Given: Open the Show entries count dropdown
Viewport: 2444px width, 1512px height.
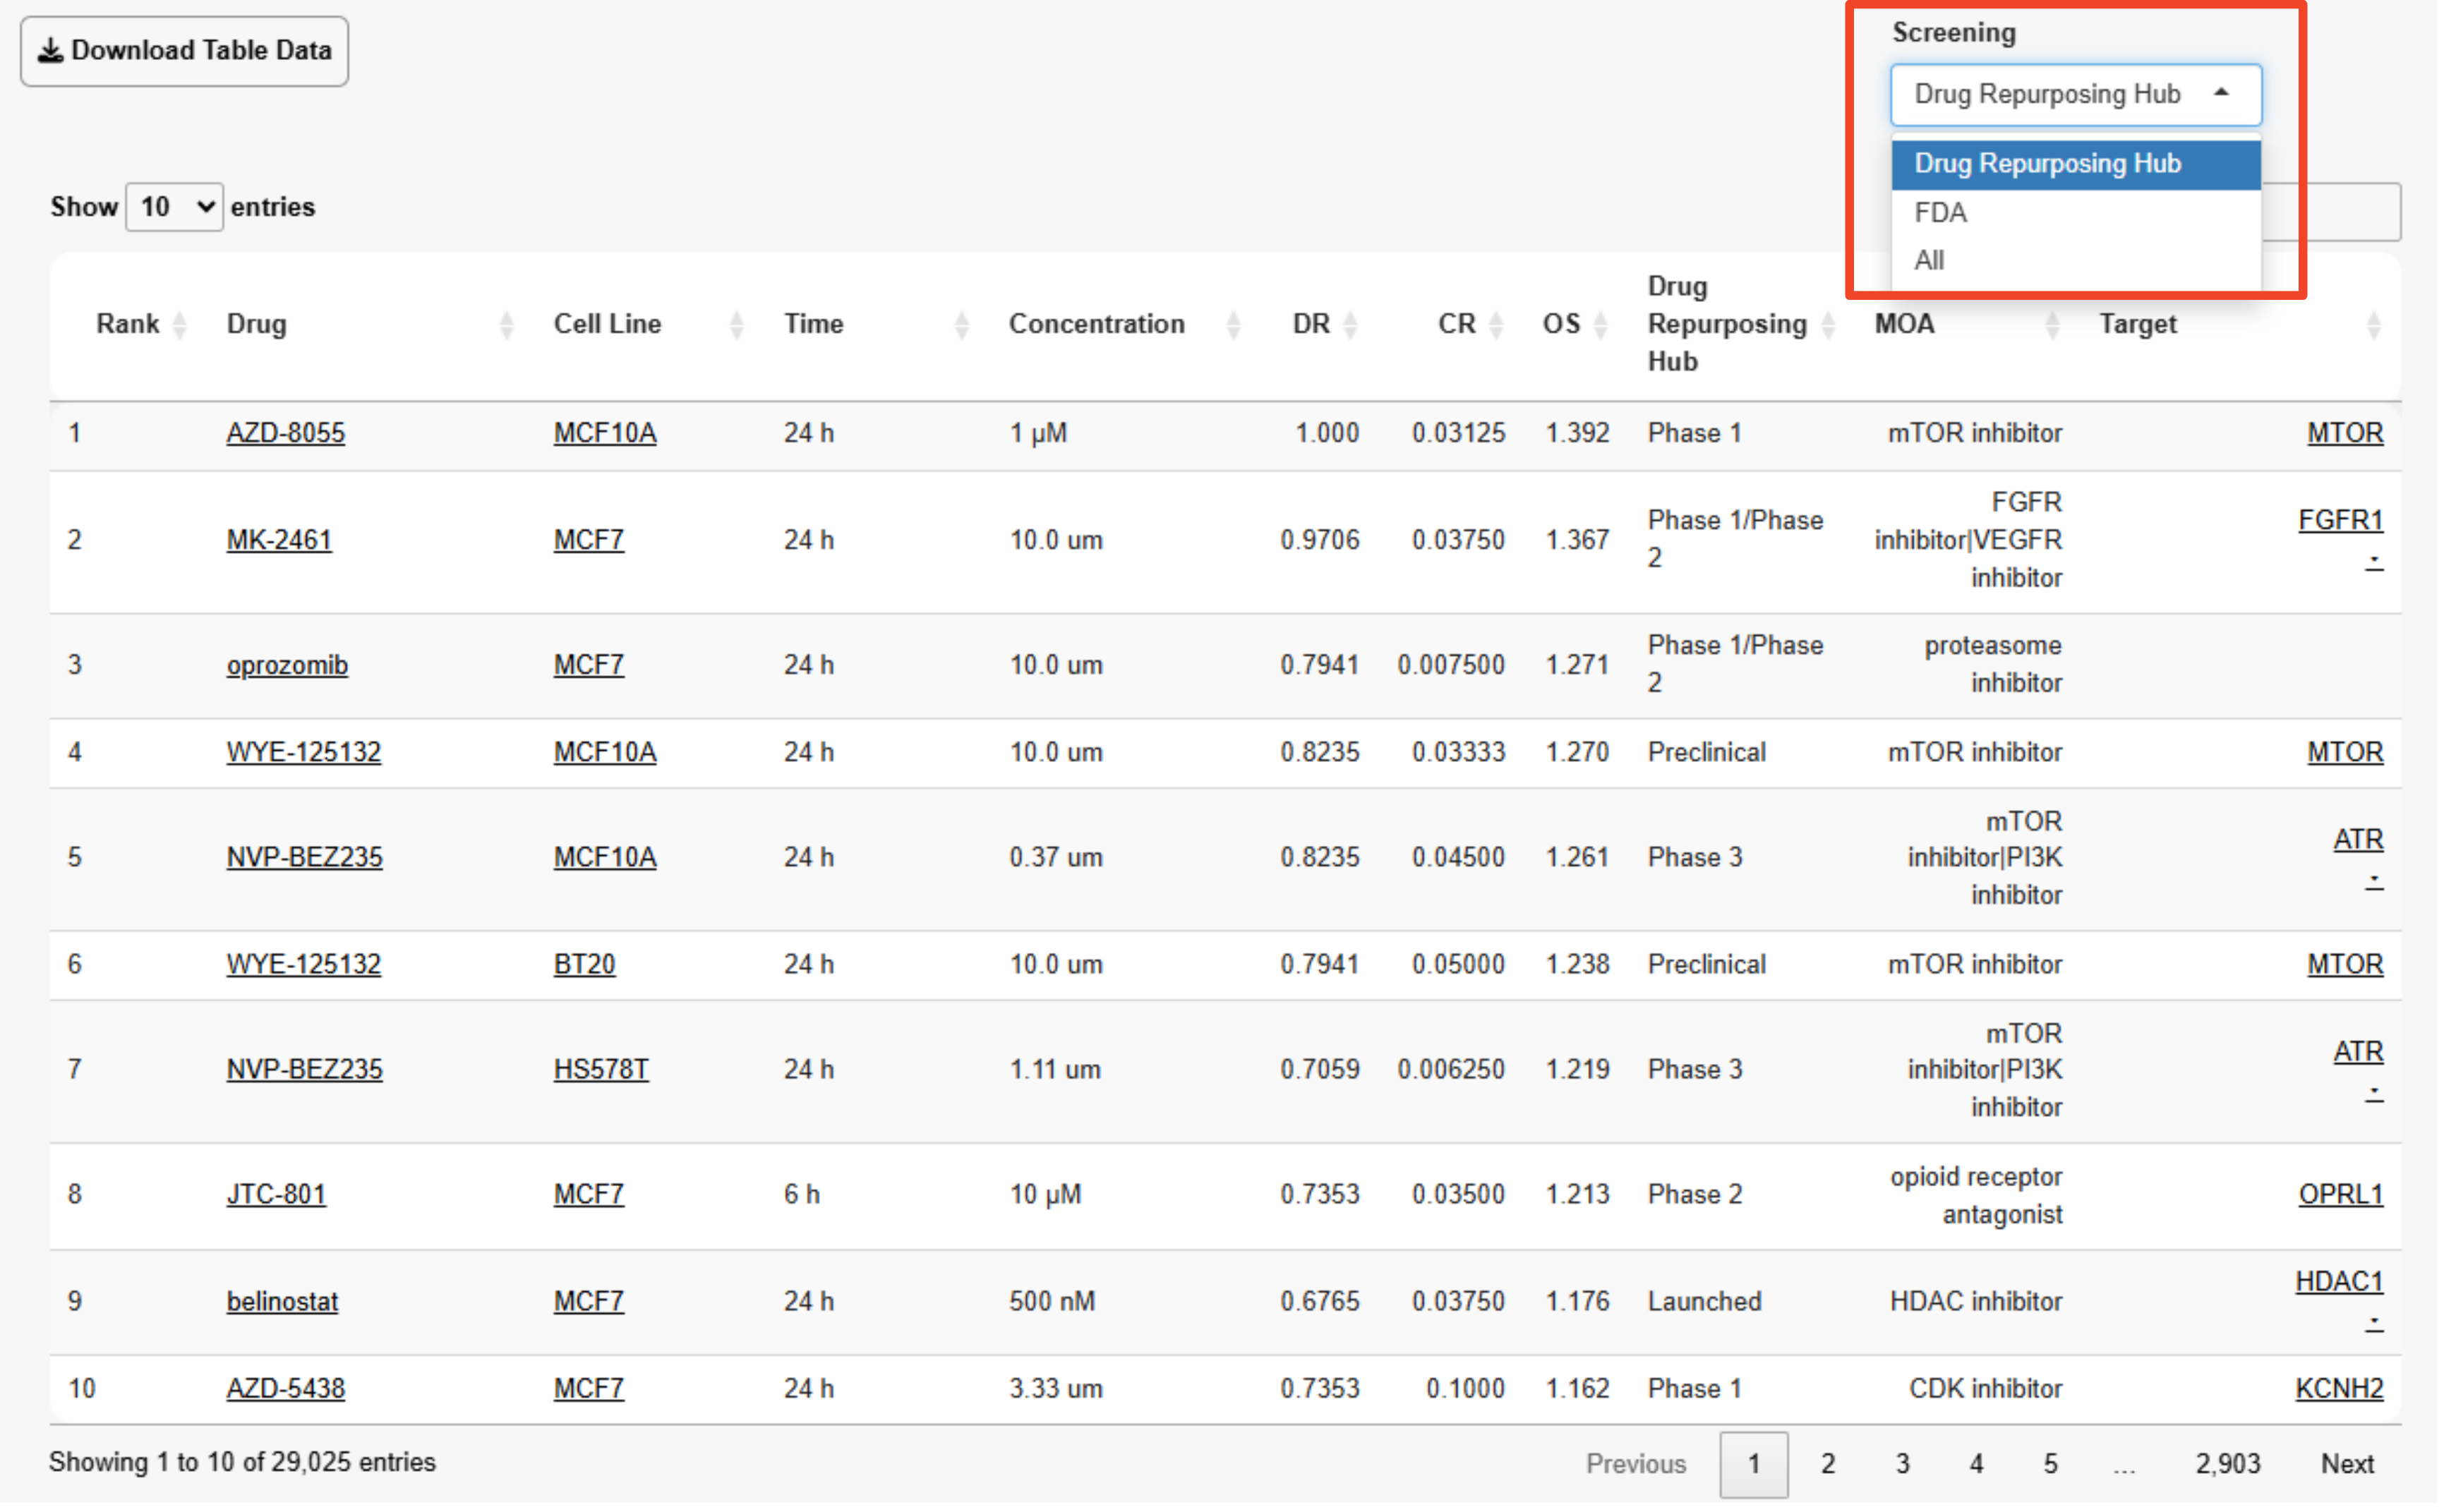Looking at the screenshot, I should coord(174,207).
